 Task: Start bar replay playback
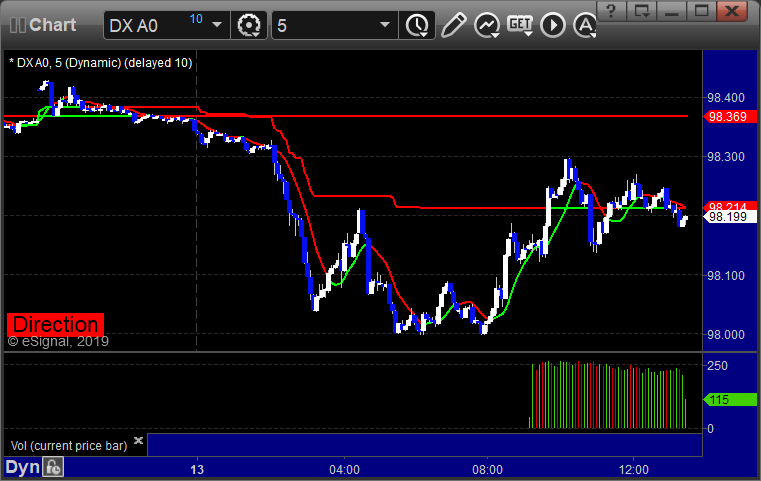tap(553, 25)
